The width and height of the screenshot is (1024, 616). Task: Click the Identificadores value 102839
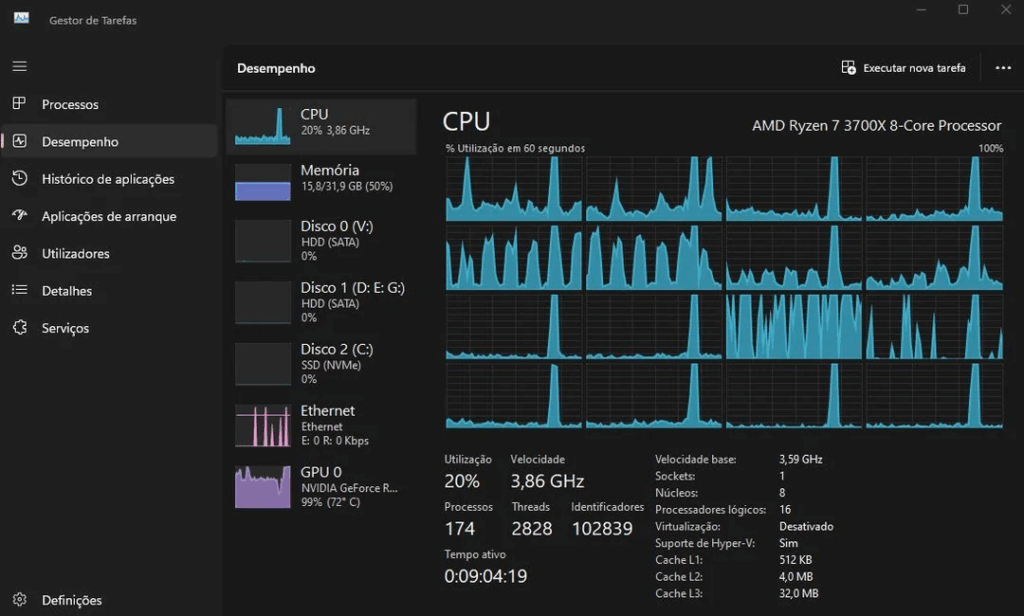point(602,528)
